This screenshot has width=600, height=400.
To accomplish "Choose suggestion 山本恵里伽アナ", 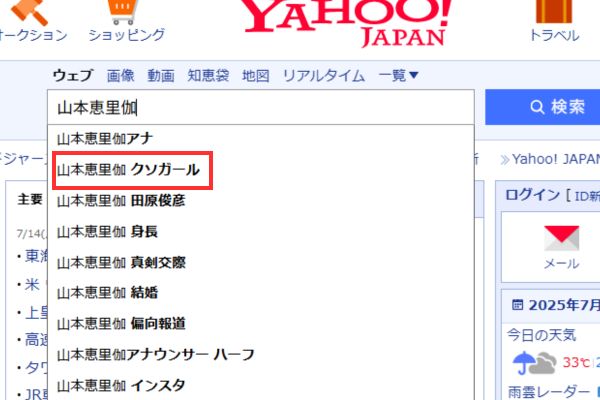I will pyautogui.click(x=261, y=139).
